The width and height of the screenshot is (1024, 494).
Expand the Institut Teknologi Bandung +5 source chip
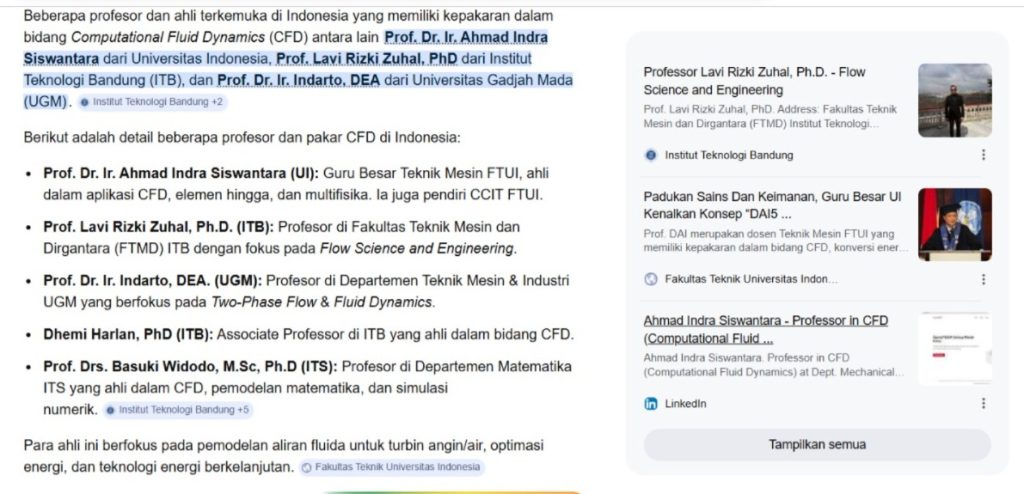click(178, 410)
